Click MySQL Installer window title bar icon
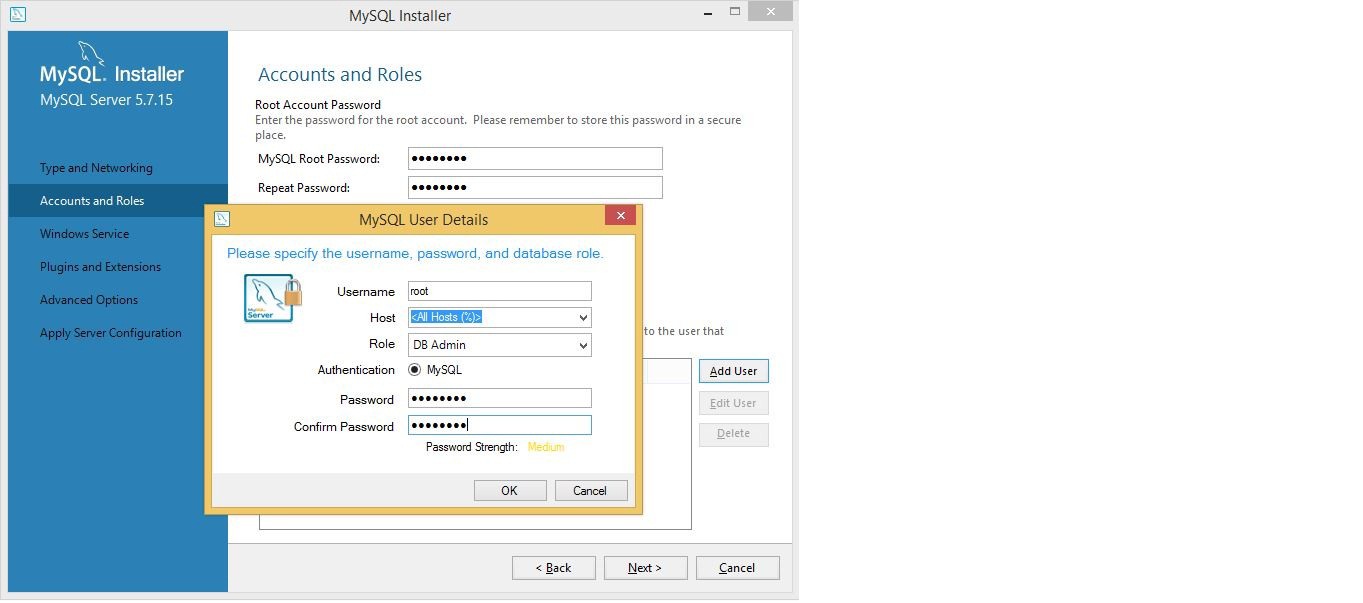 pos(17,15)
